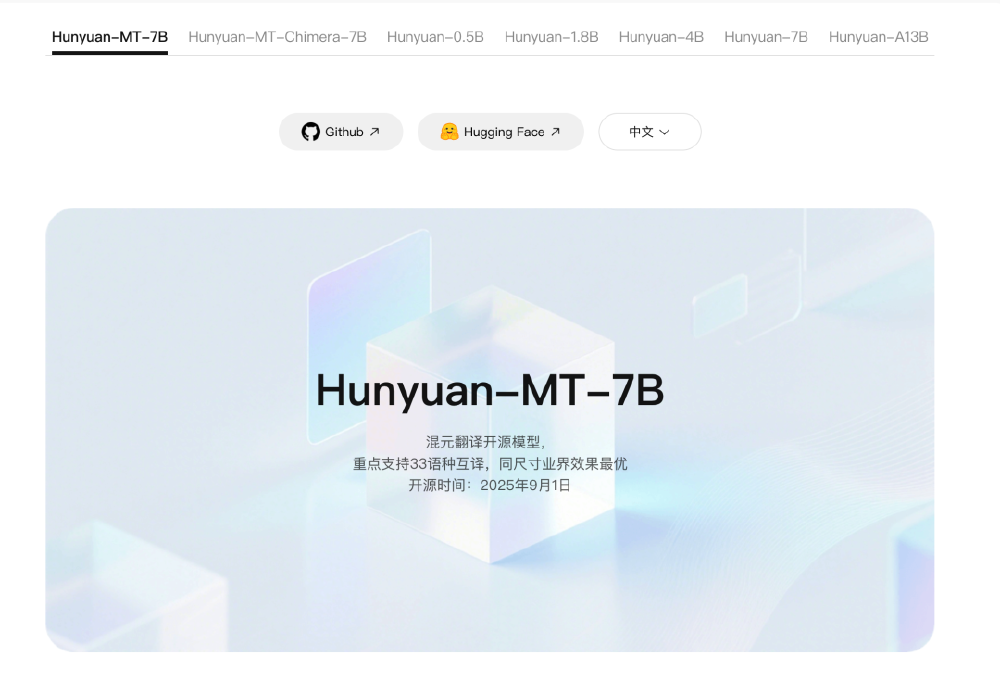The width and height of the screenshot is (1000, 681).
Task: Switch to the Hunyuan-MT-Chimera-7B tab
Action: pos(278,36)
